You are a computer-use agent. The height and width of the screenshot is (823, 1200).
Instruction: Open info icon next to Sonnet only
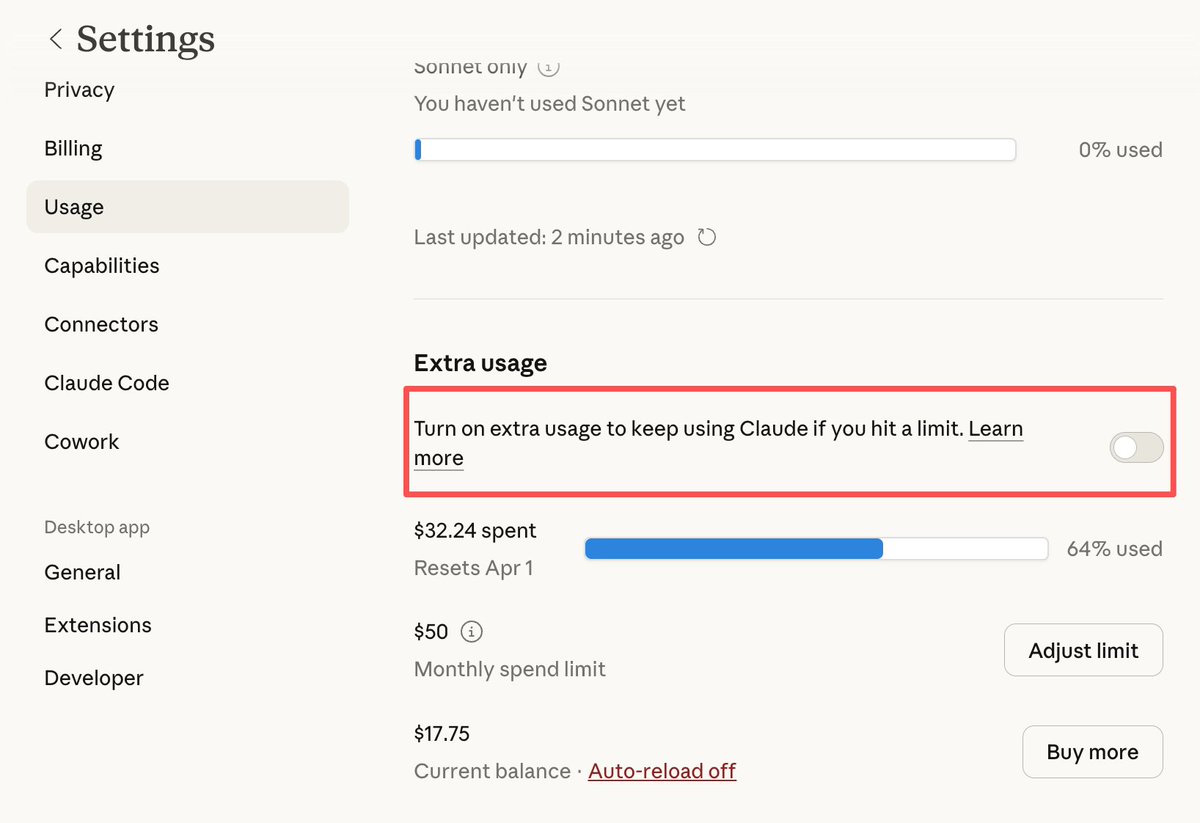coord(548,68)
